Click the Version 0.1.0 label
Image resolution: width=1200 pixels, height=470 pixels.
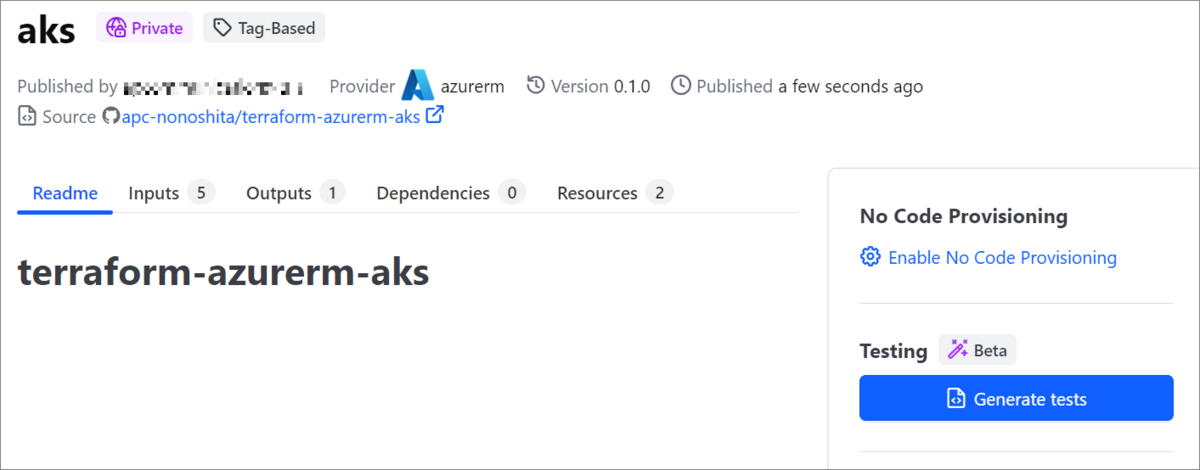pos(600,86)
